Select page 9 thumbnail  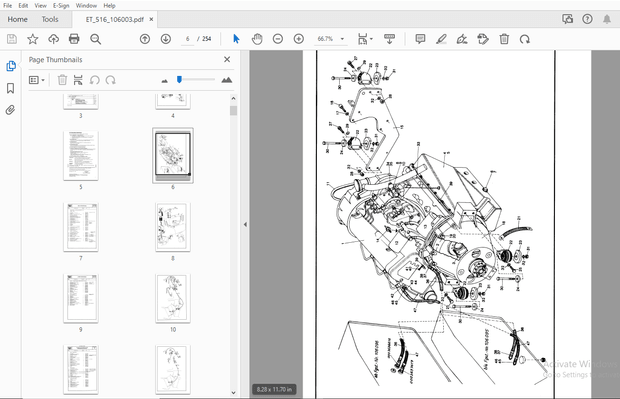[x=81, y=299]
